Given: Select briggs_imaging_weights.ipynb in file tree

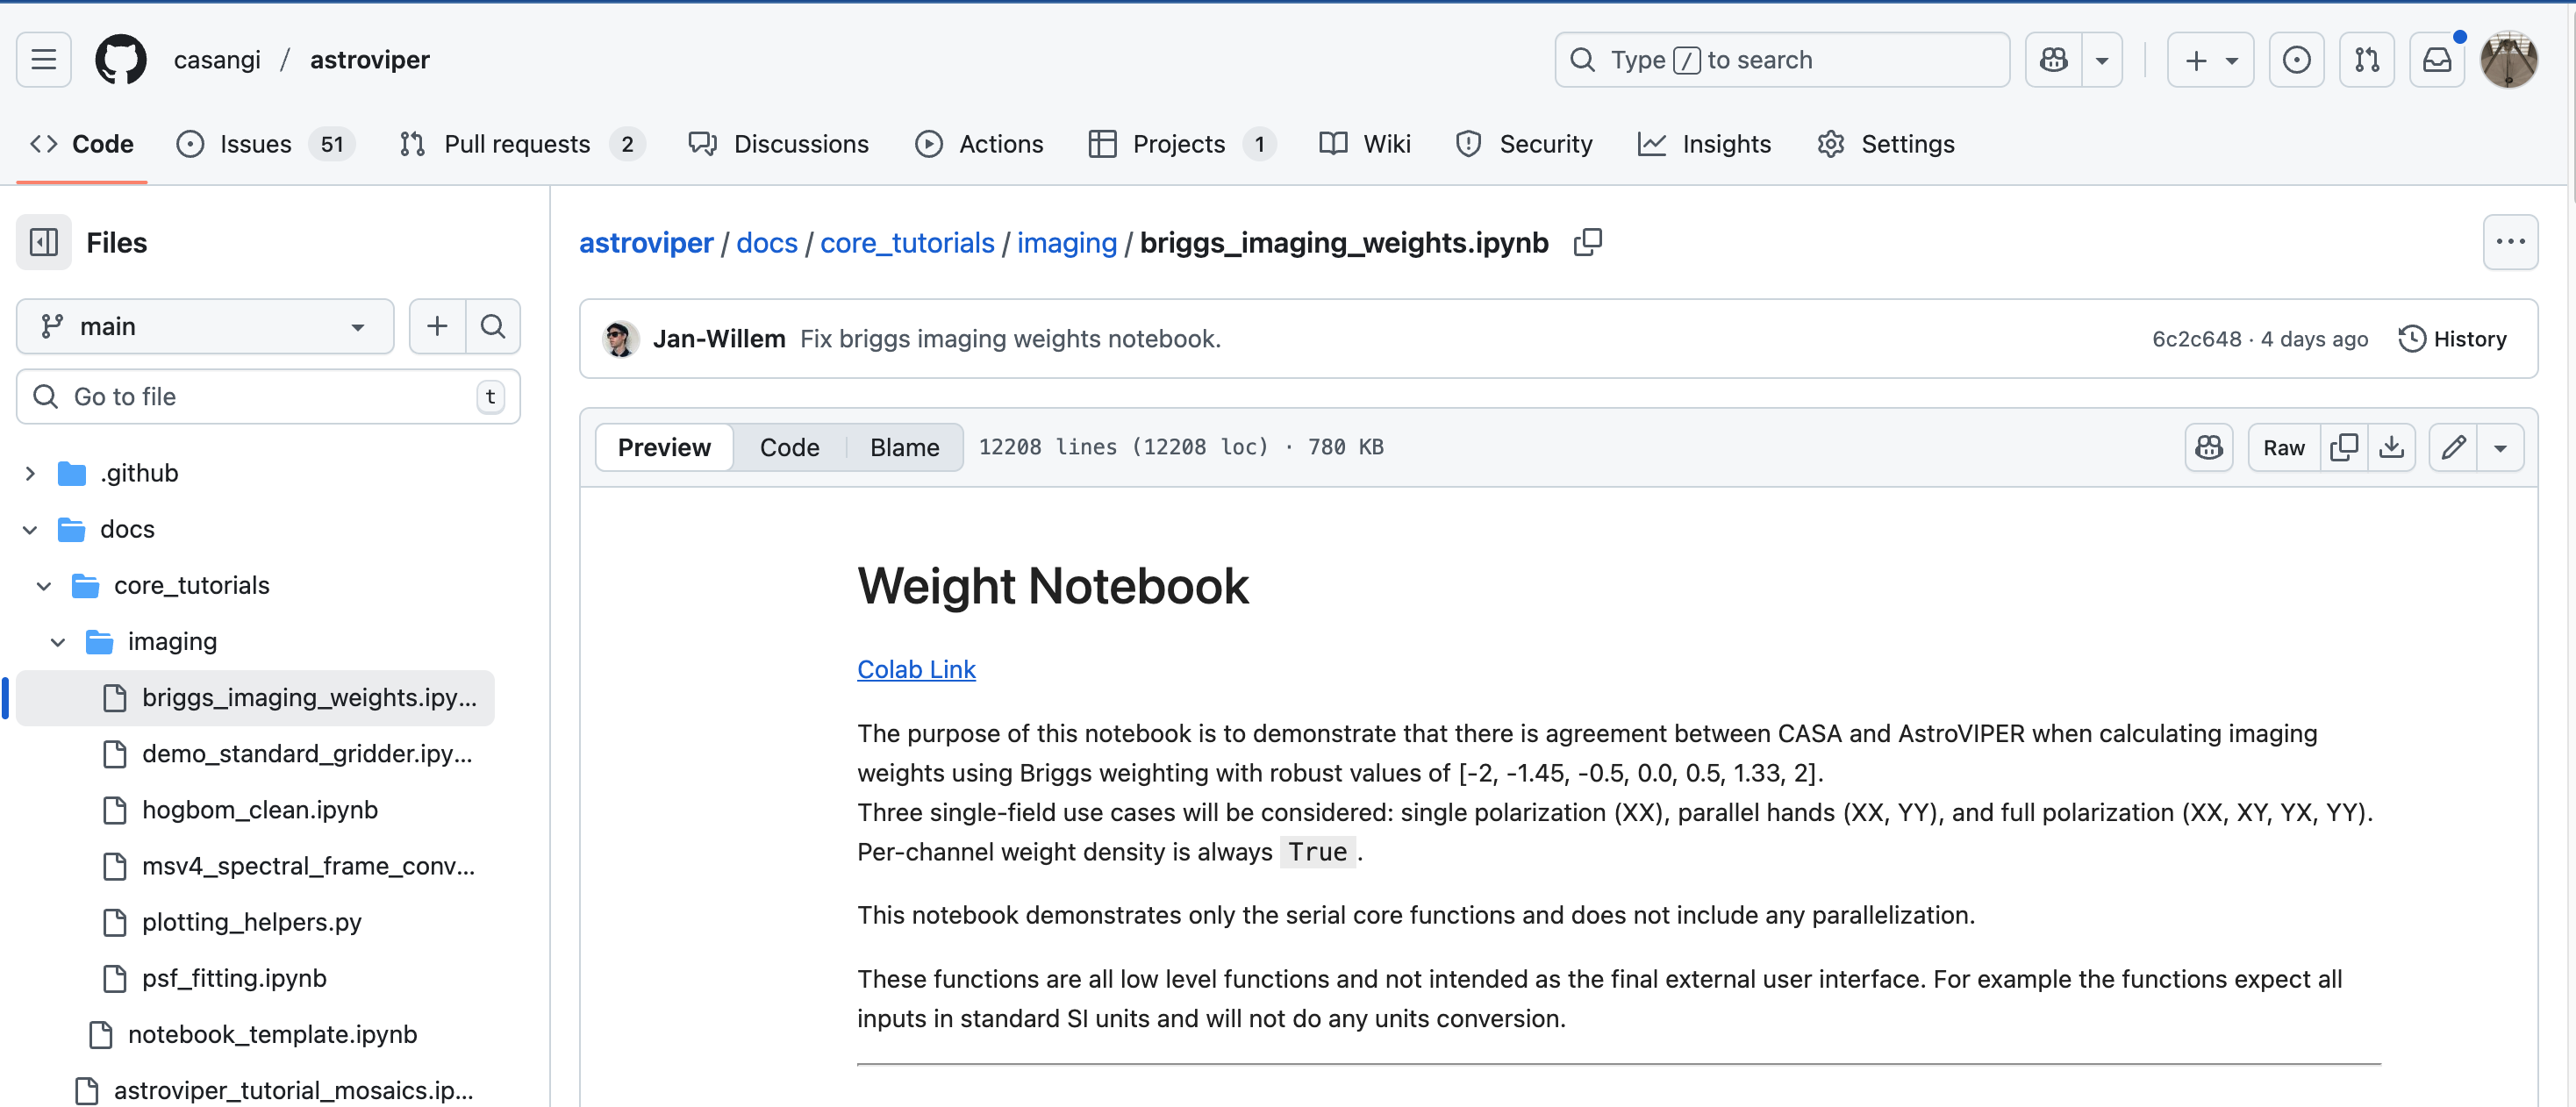Looking at the screenshot, I should [255, 697].
